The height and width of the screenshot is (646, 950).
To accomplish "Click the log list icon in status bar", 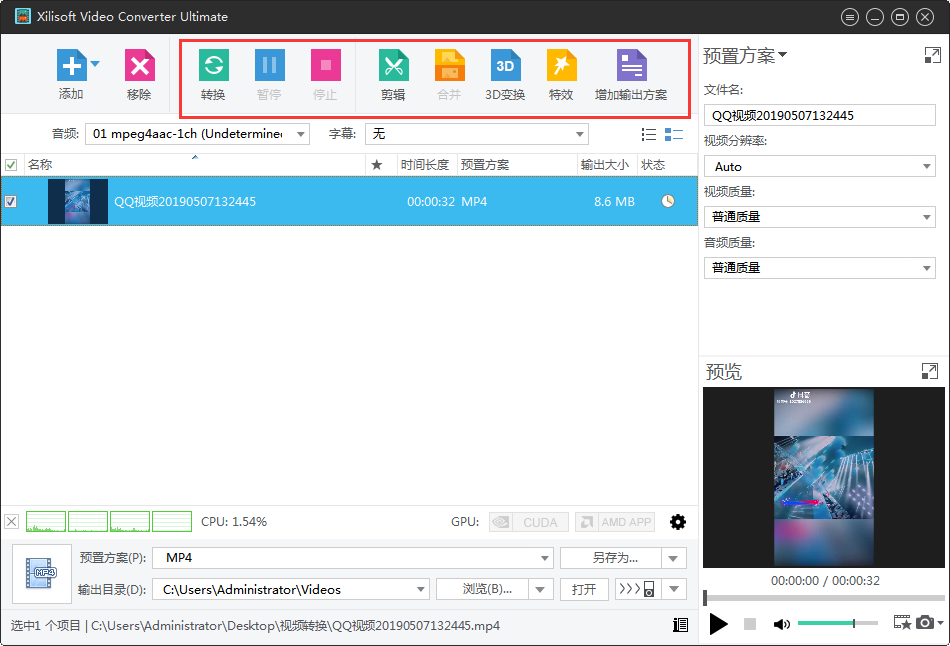I will click(x=680, y=625).
